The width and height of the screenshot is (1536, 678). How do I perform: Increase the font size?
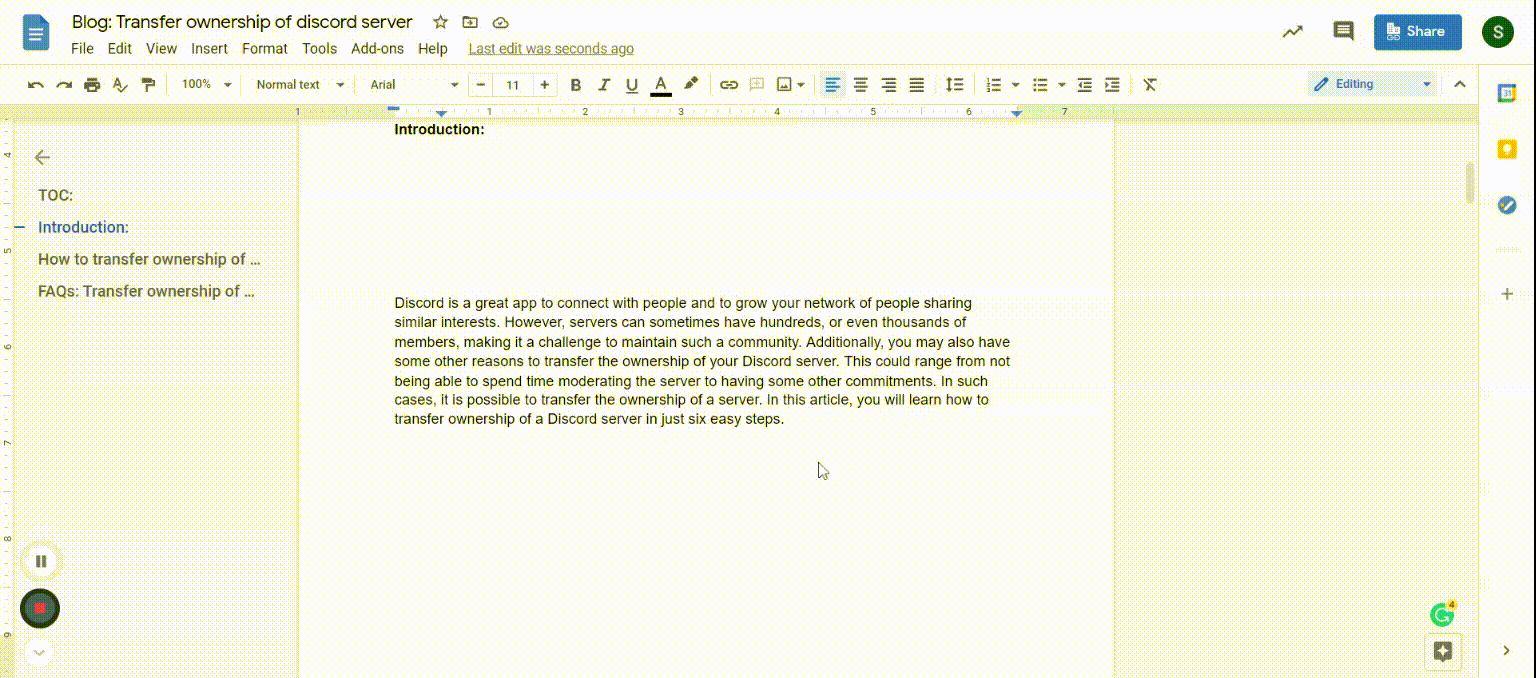(544, 85)
